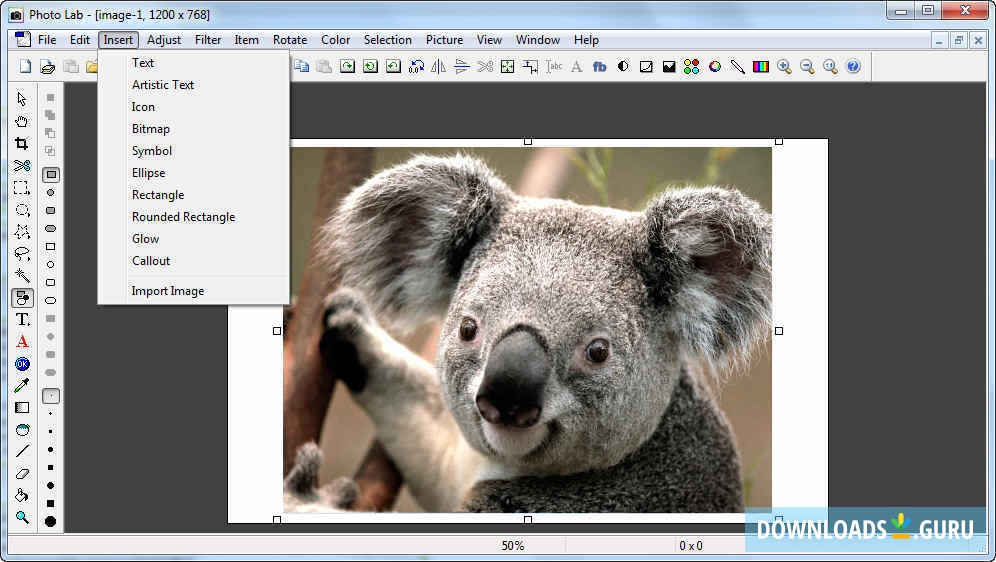This screenshot has width=996, height=562.
Task: Click the New document toolbar icon
Action: [25, 67]
